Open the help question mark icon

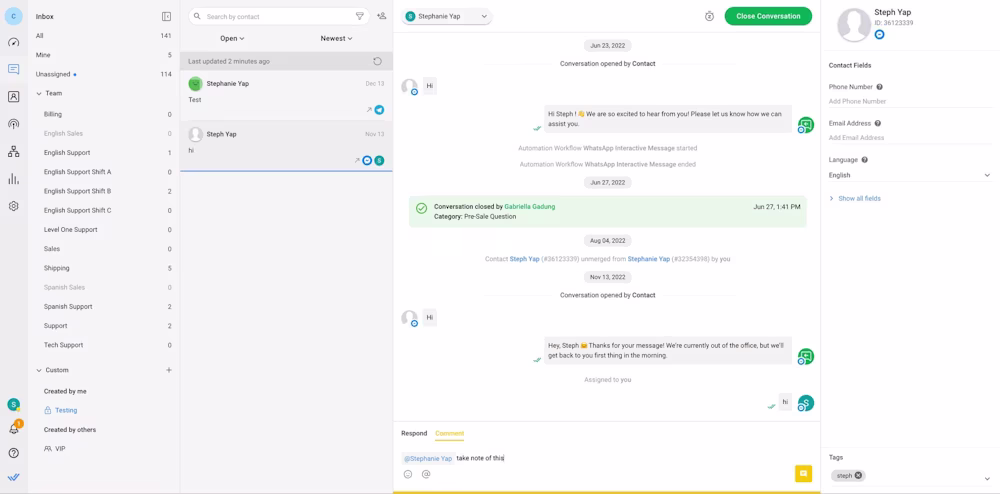click(x=13, y=453)
